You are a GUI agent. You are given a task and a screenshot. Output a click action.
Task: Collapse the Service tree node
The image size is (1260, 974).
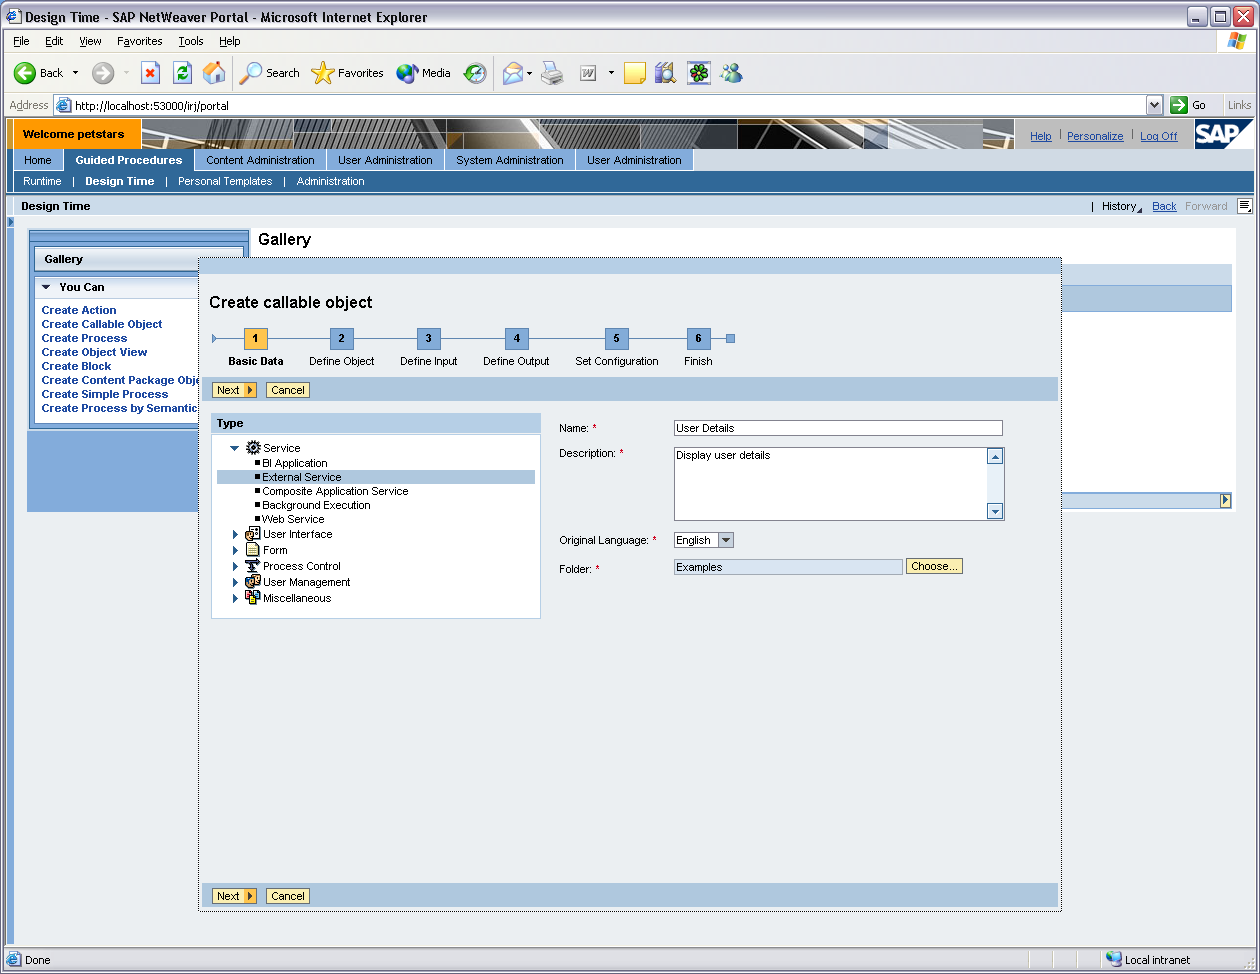tap(235, 449)
